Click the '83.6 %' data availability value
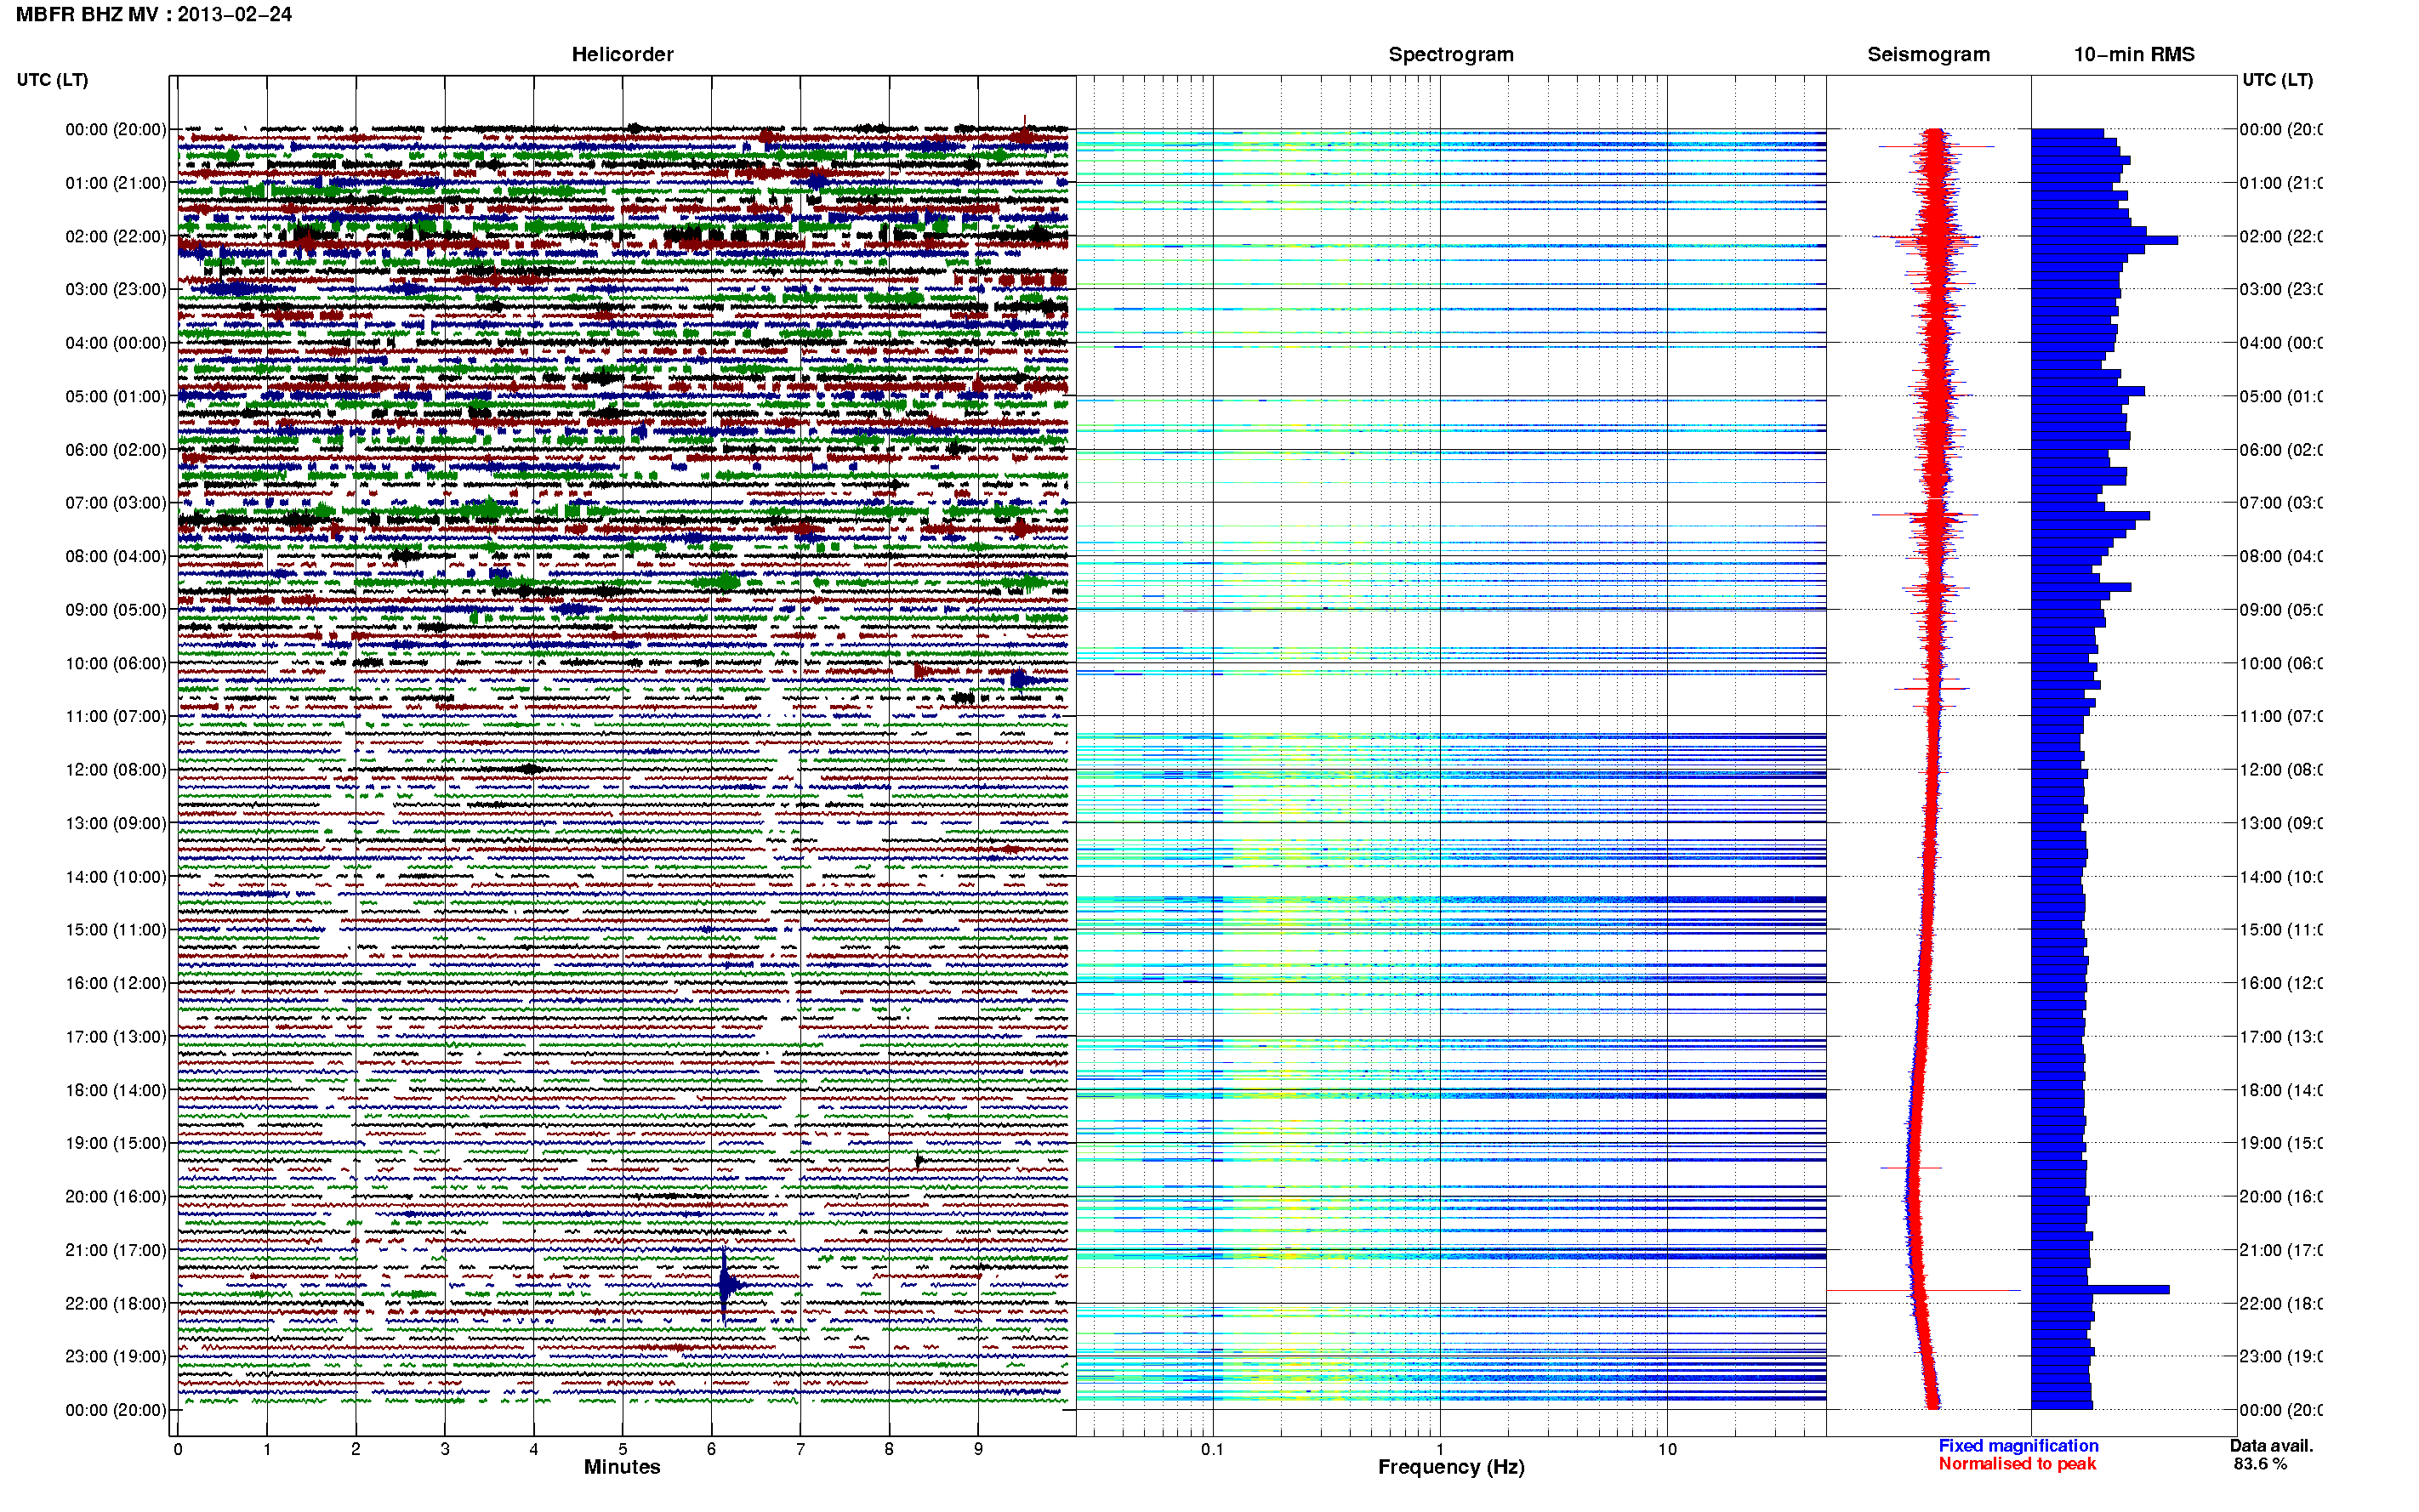The image size is (2419, 1512). (2260, 1464)
